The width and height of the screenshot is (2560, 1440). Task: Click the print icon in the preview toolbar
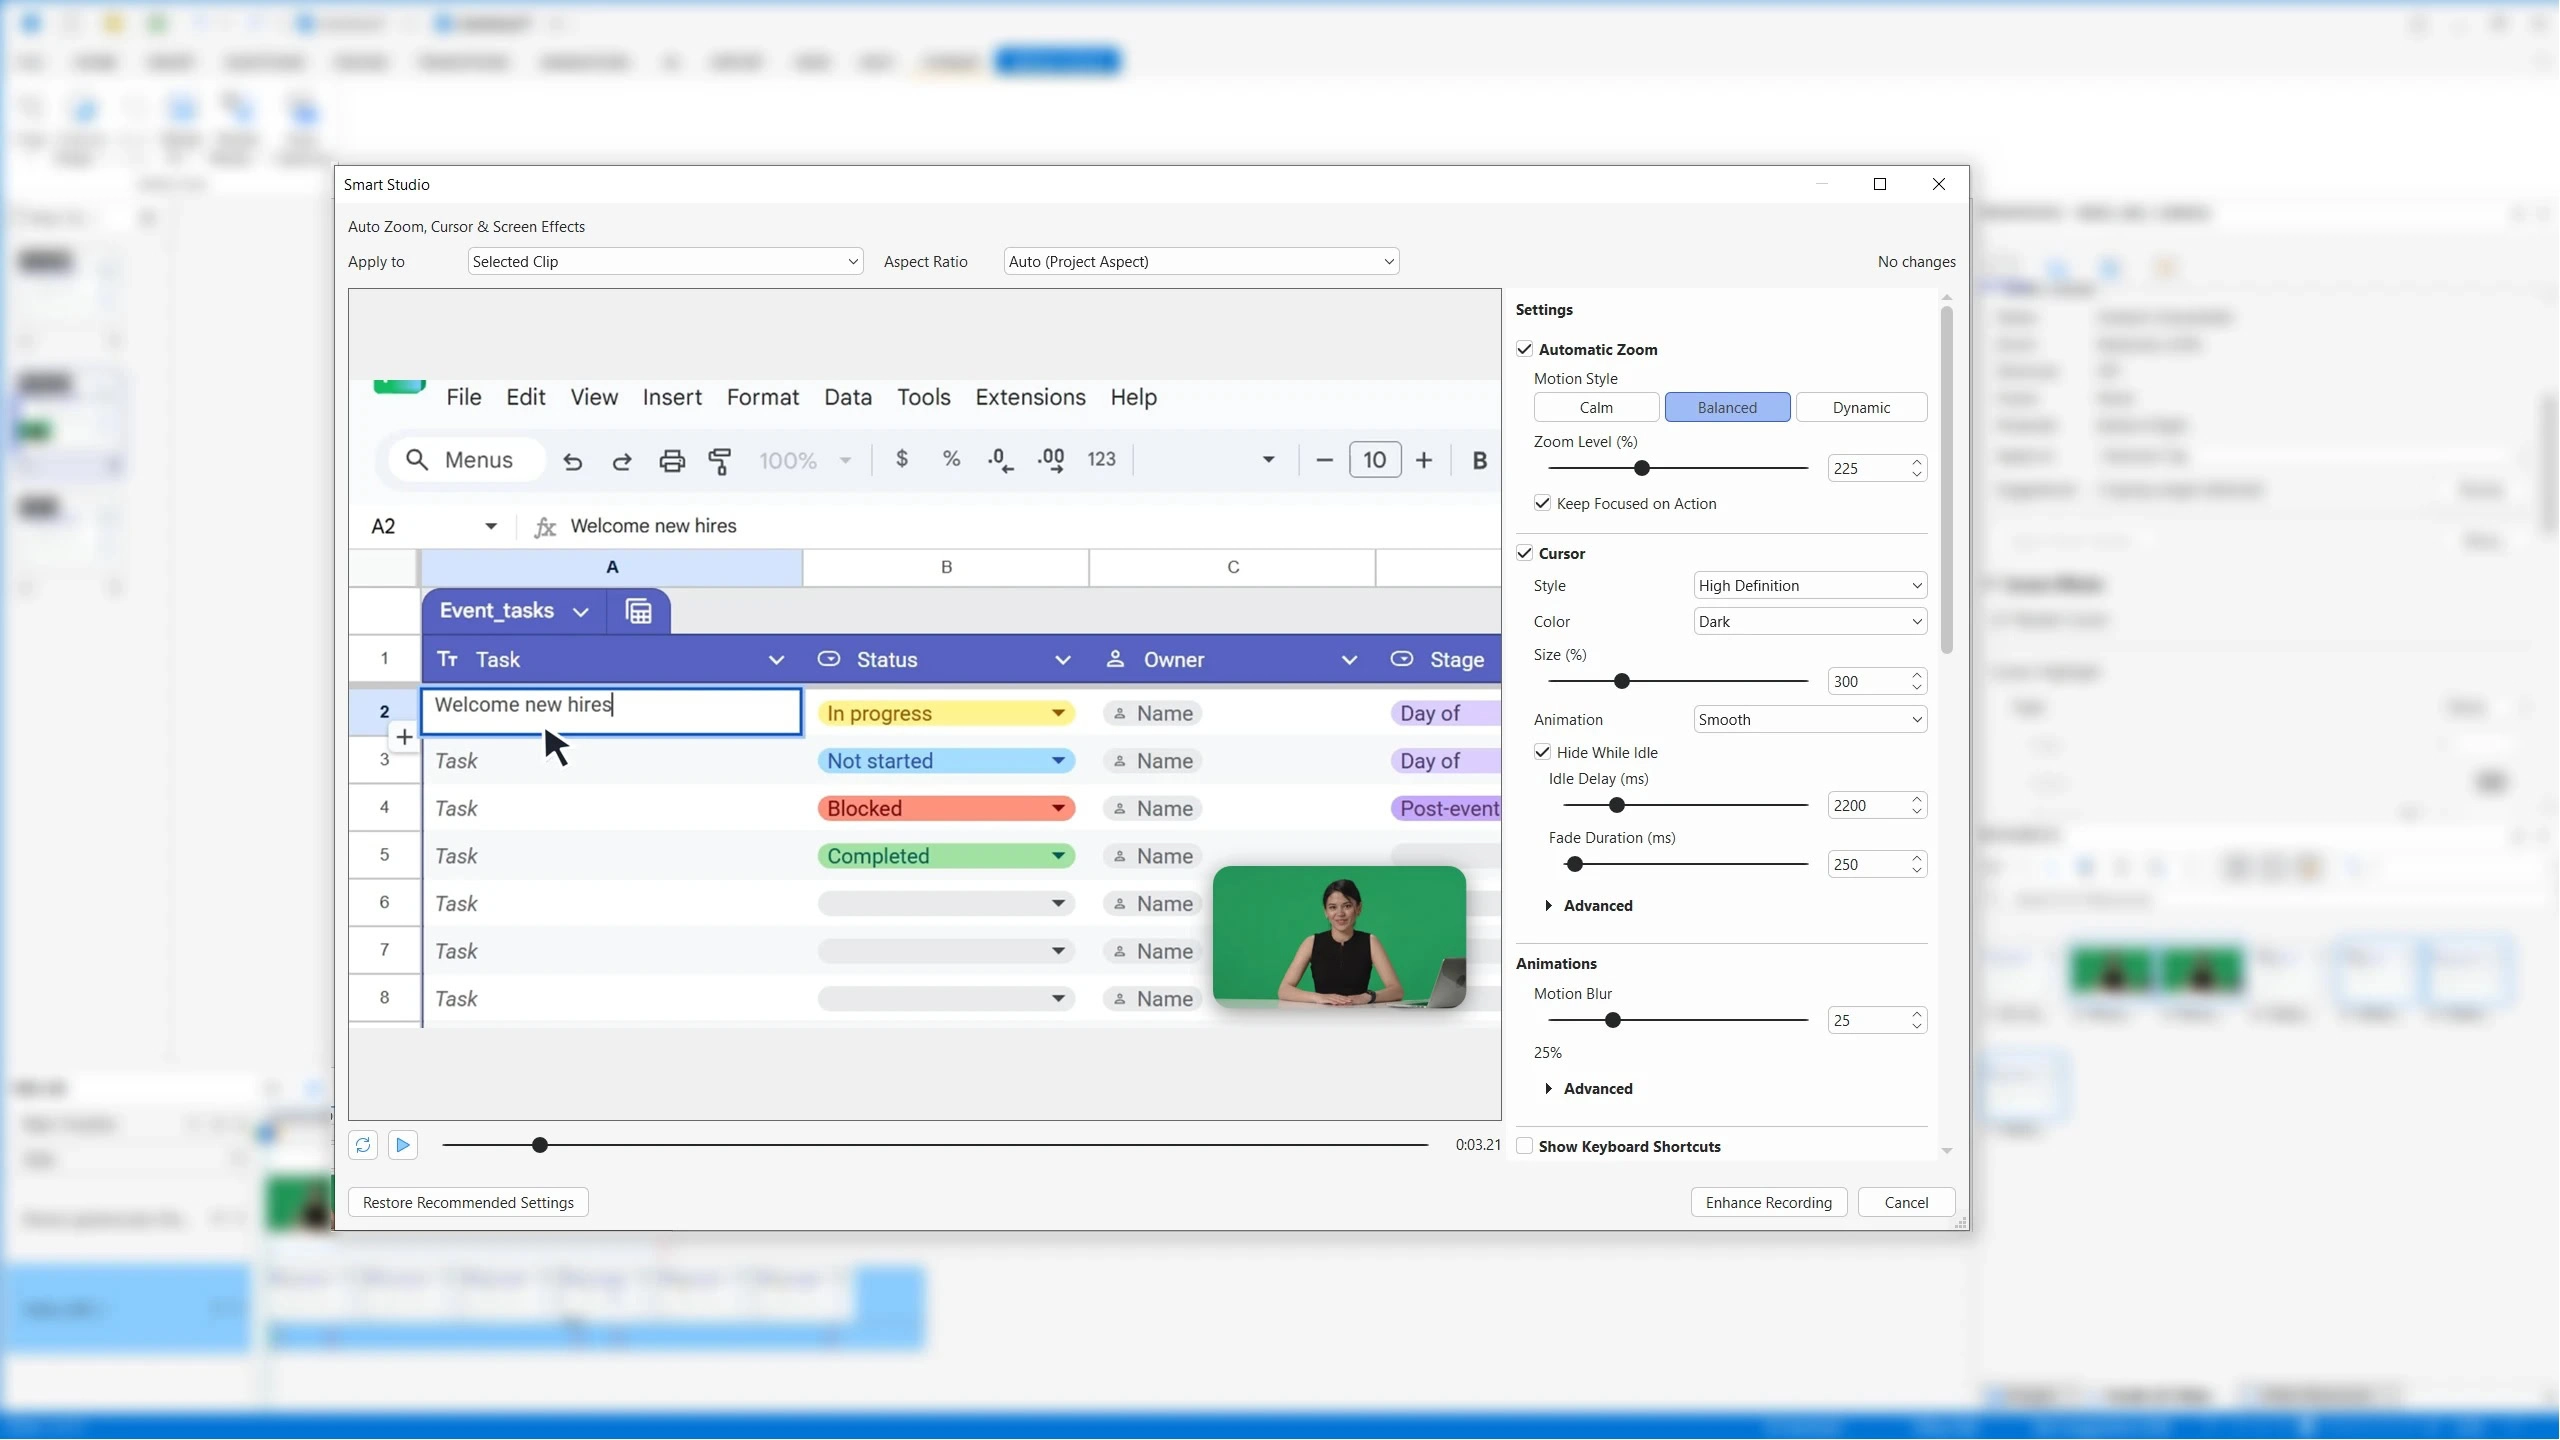point(672,461)
